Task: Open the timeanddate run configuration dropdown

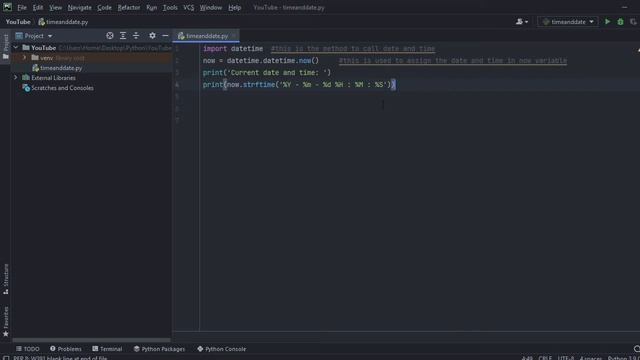Action: 568,22
